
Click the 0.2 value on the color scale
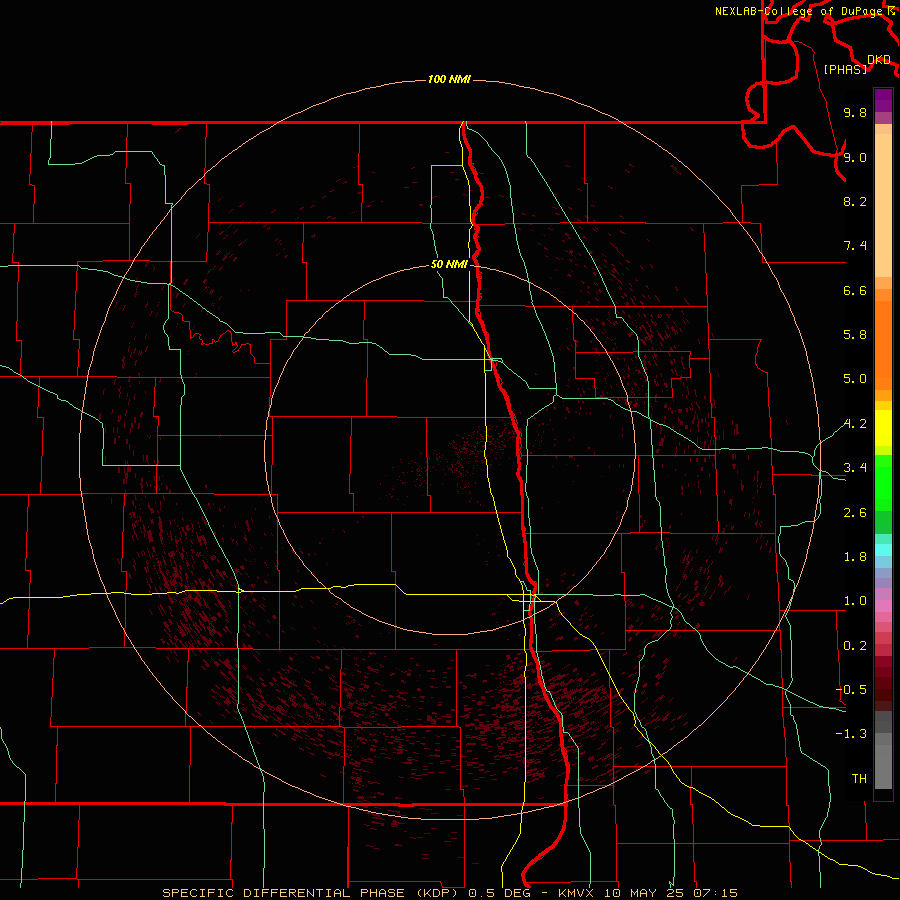click(x=855, y=646)
